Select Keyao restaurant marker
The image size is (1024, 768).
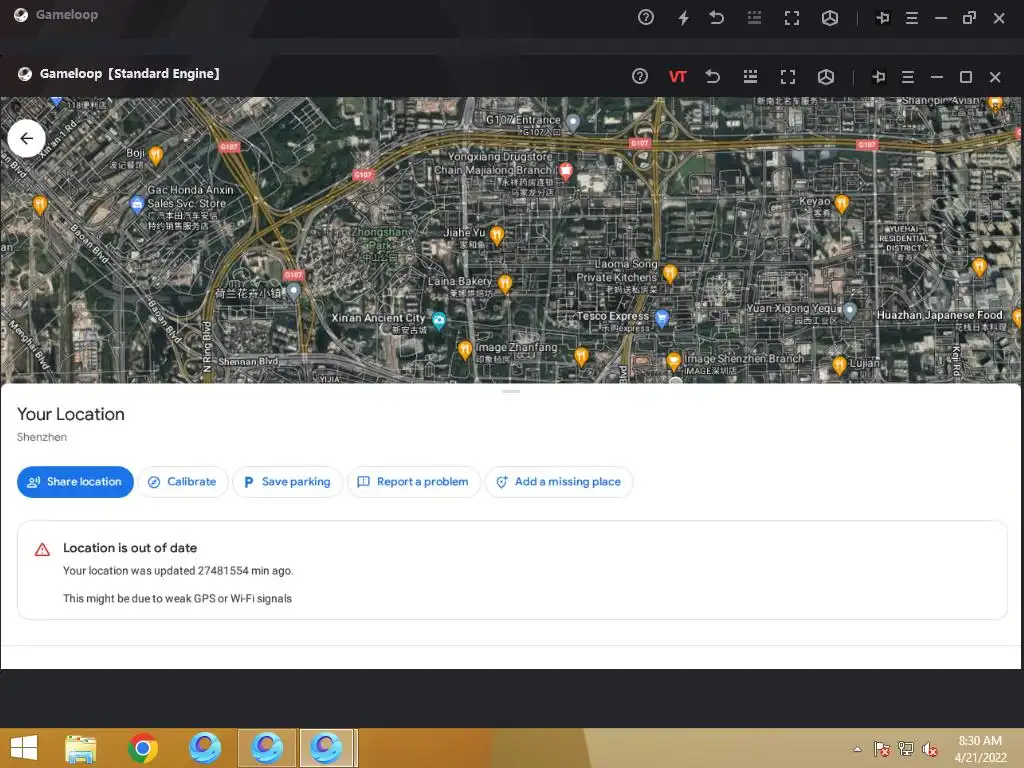(x=842, y=204)
